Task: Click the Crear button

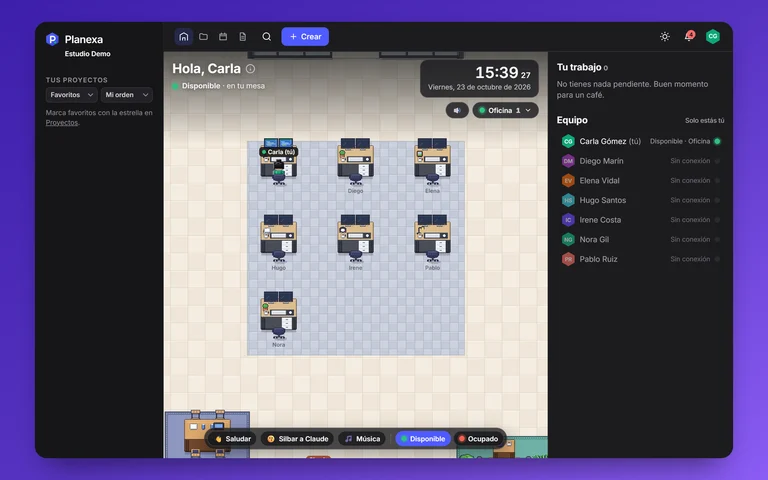Action: click(305, 37)
